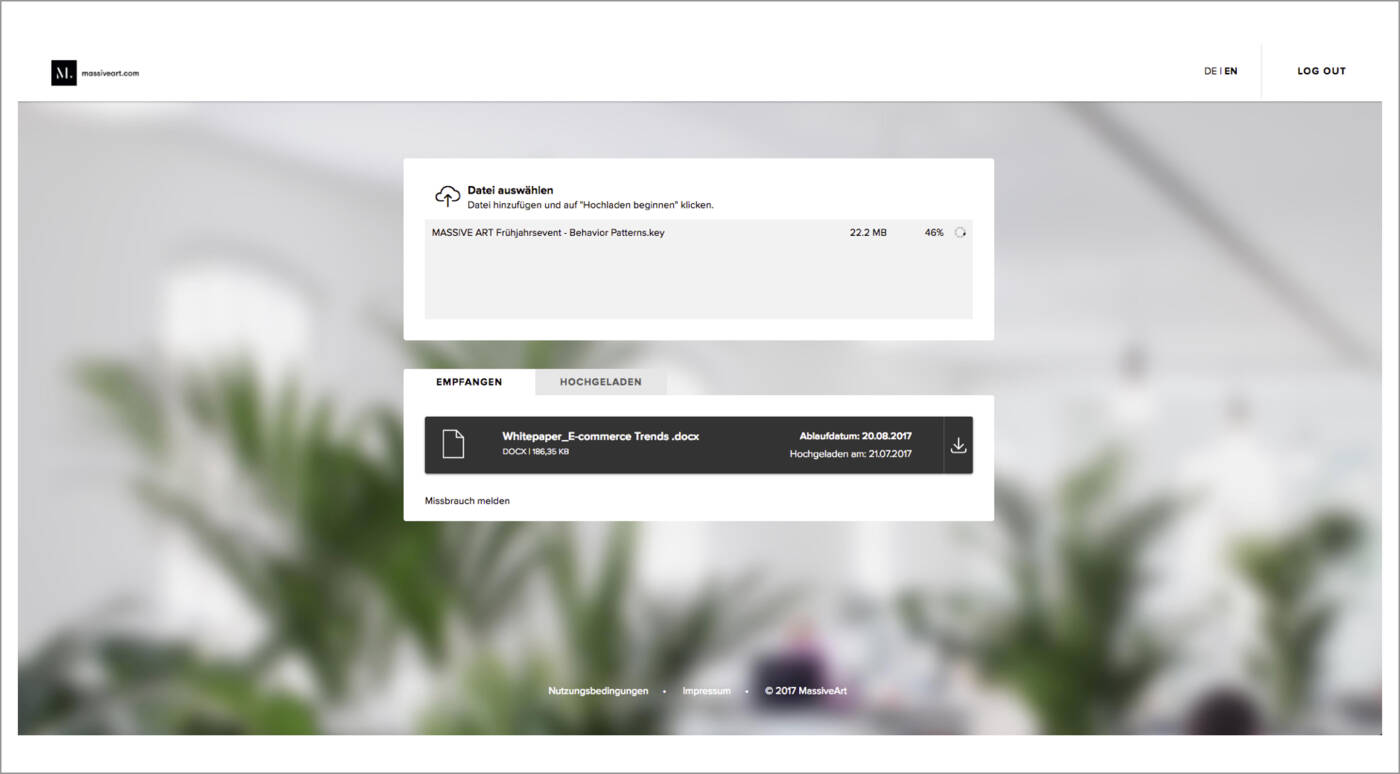Download the Whitepaper file via arrow icon
Screen dimensions: 1400x774
pyautogui.click(x=958, y=445)
